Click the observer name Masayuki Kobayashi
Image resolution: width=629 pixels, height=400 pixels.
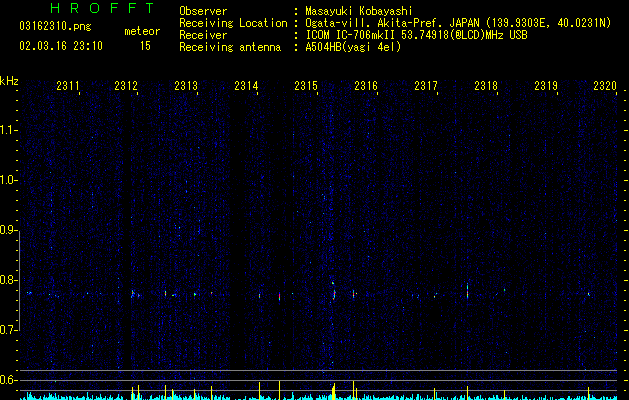pos(359,11)
